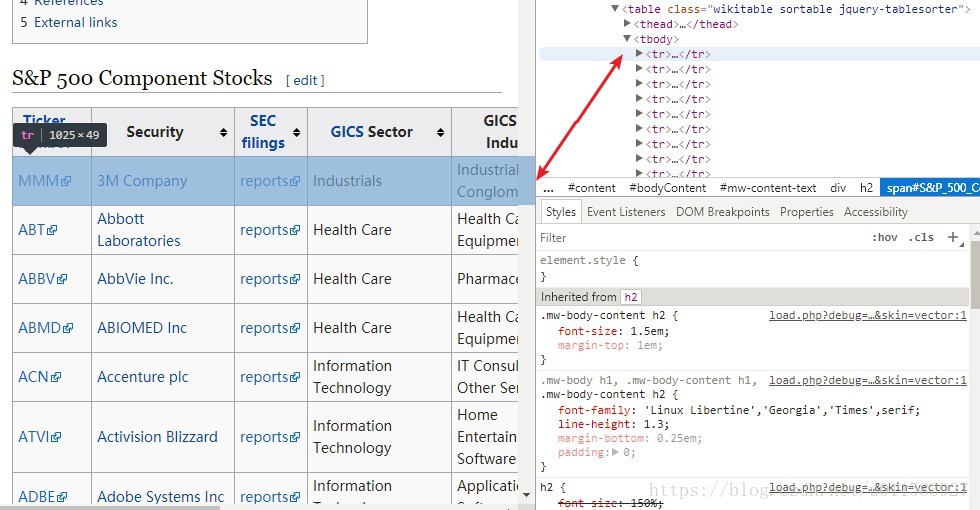
Task: Open reports link in Abbott Laboratories row
Action: [269, 230]
